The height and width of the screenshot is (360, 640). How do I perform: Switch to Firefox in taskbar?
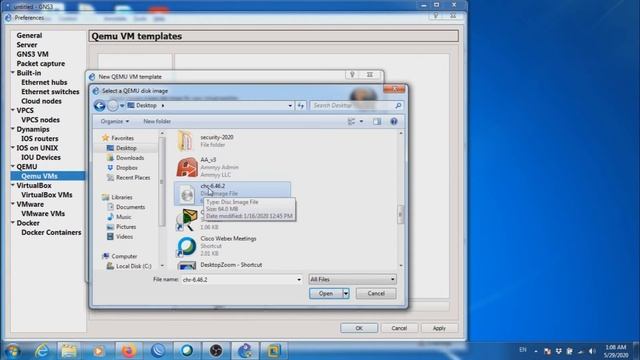(128, 350)
